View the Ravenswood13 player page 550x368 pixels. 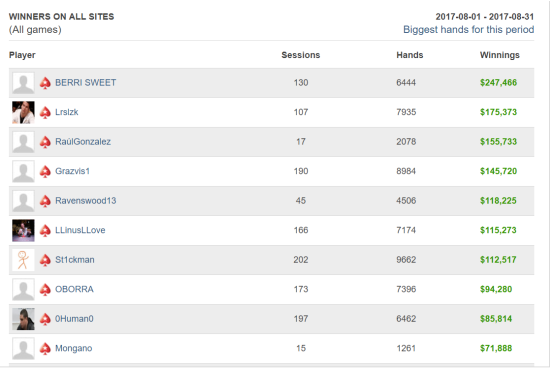(86, 201)
